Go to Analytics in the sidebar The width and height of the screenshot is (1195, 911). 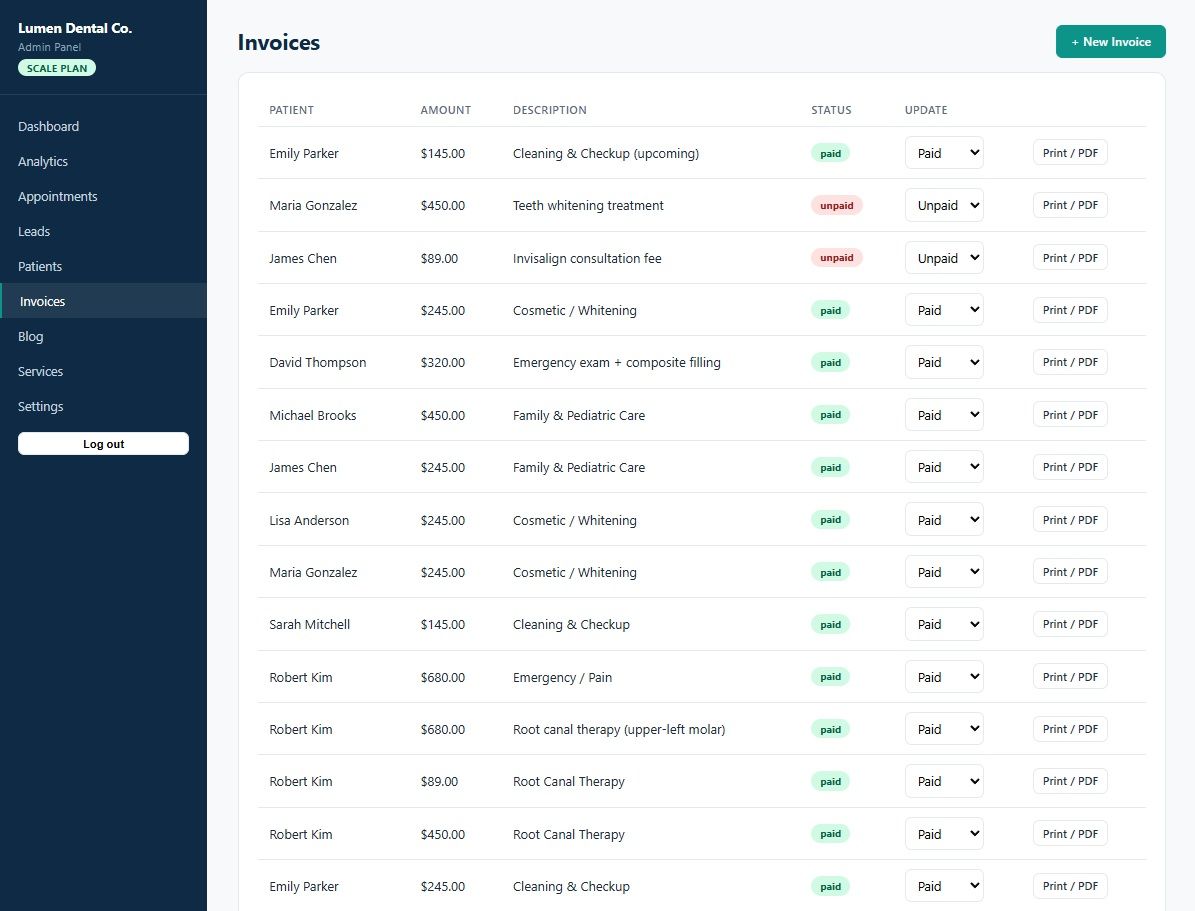coord(103,162)
